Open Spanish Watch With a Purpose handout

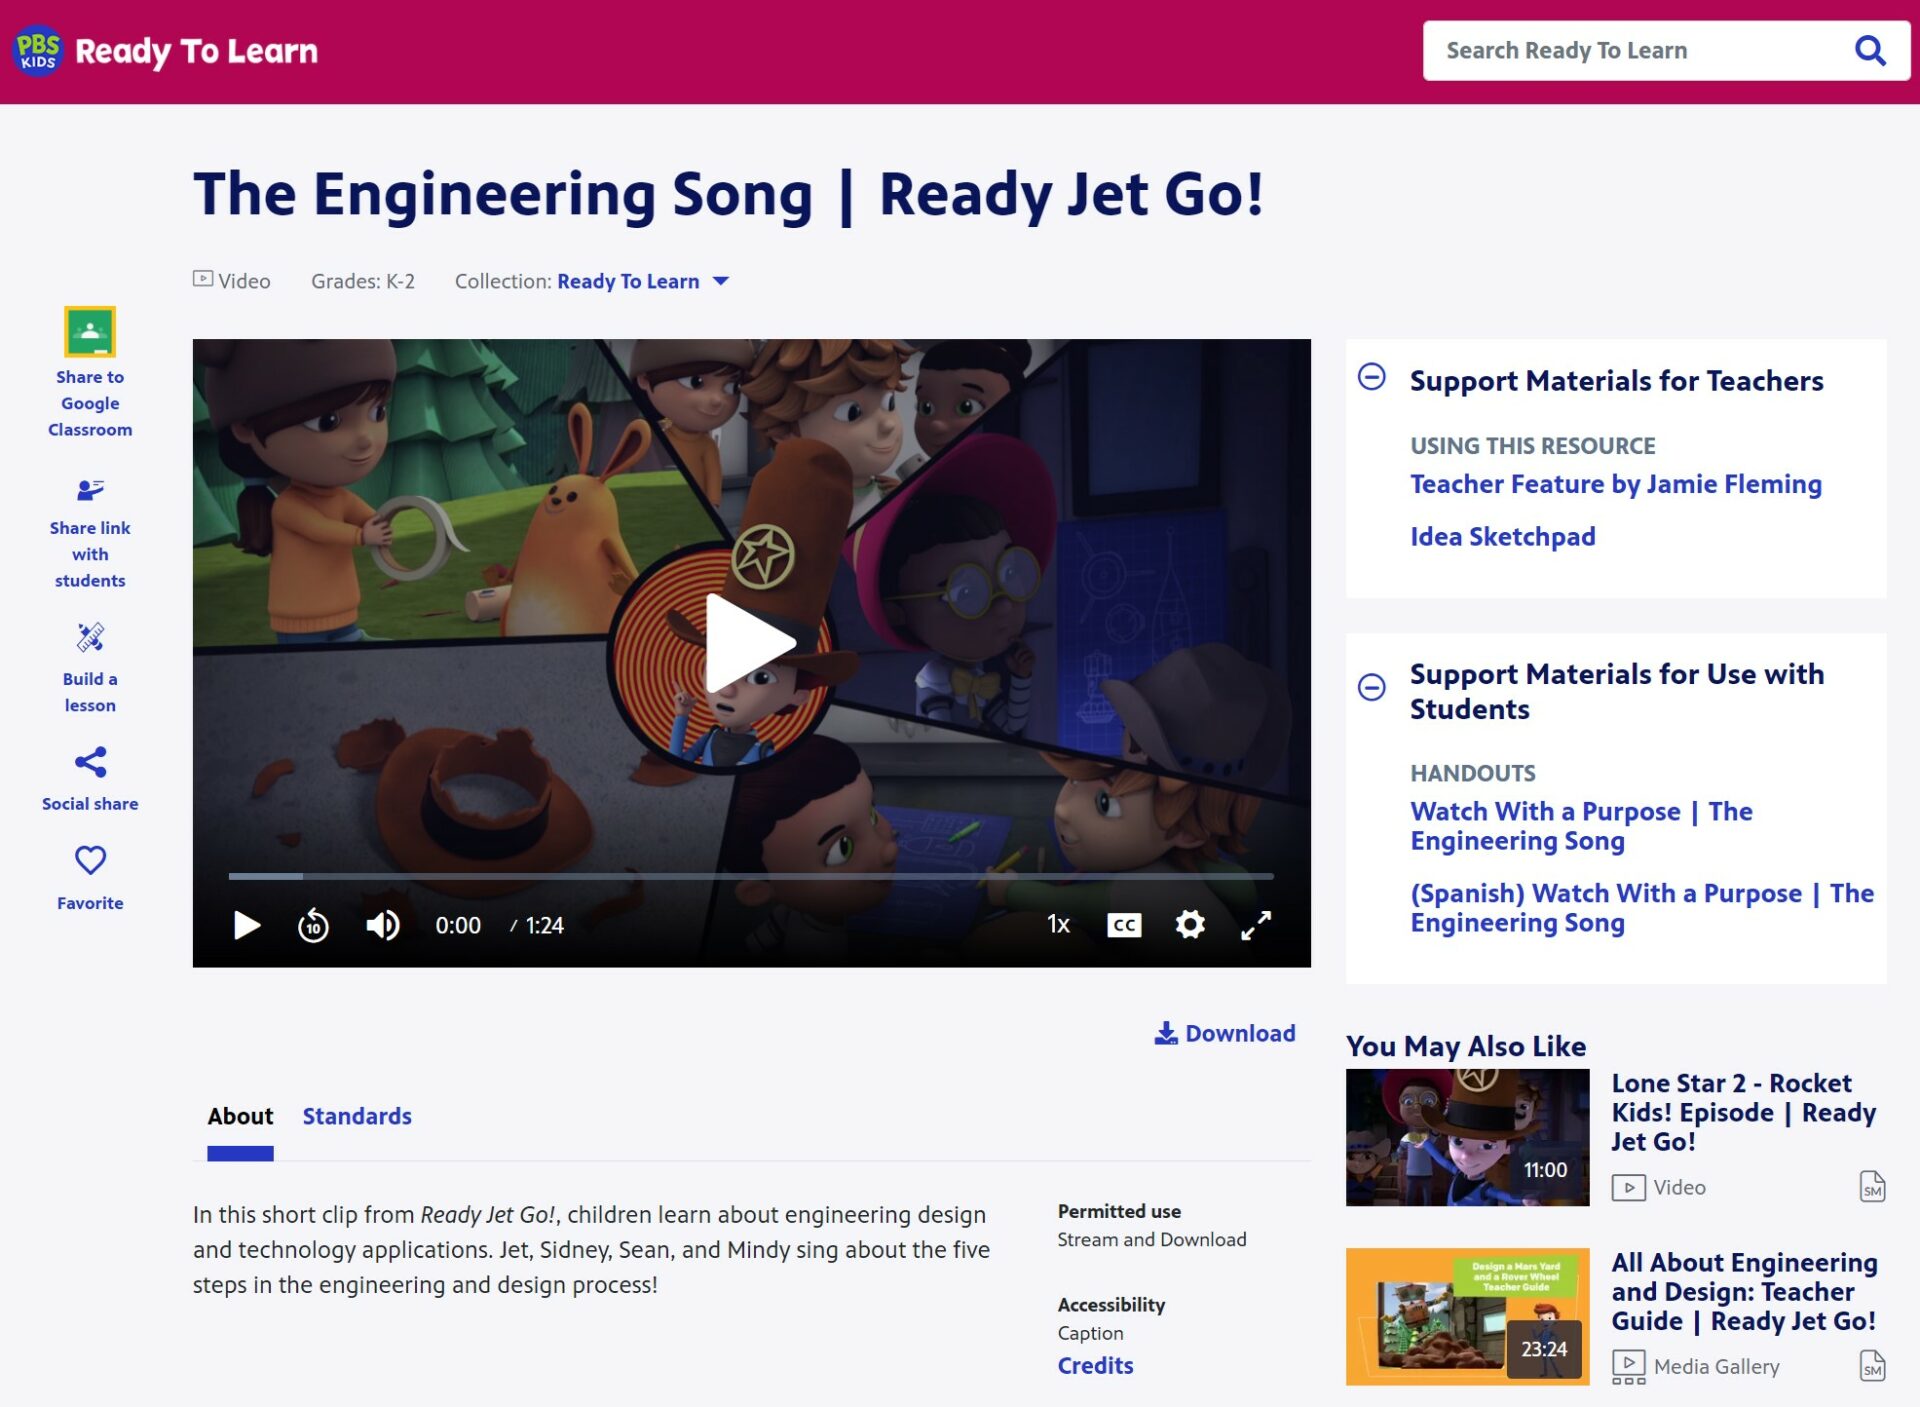(x=1642, y=908)
